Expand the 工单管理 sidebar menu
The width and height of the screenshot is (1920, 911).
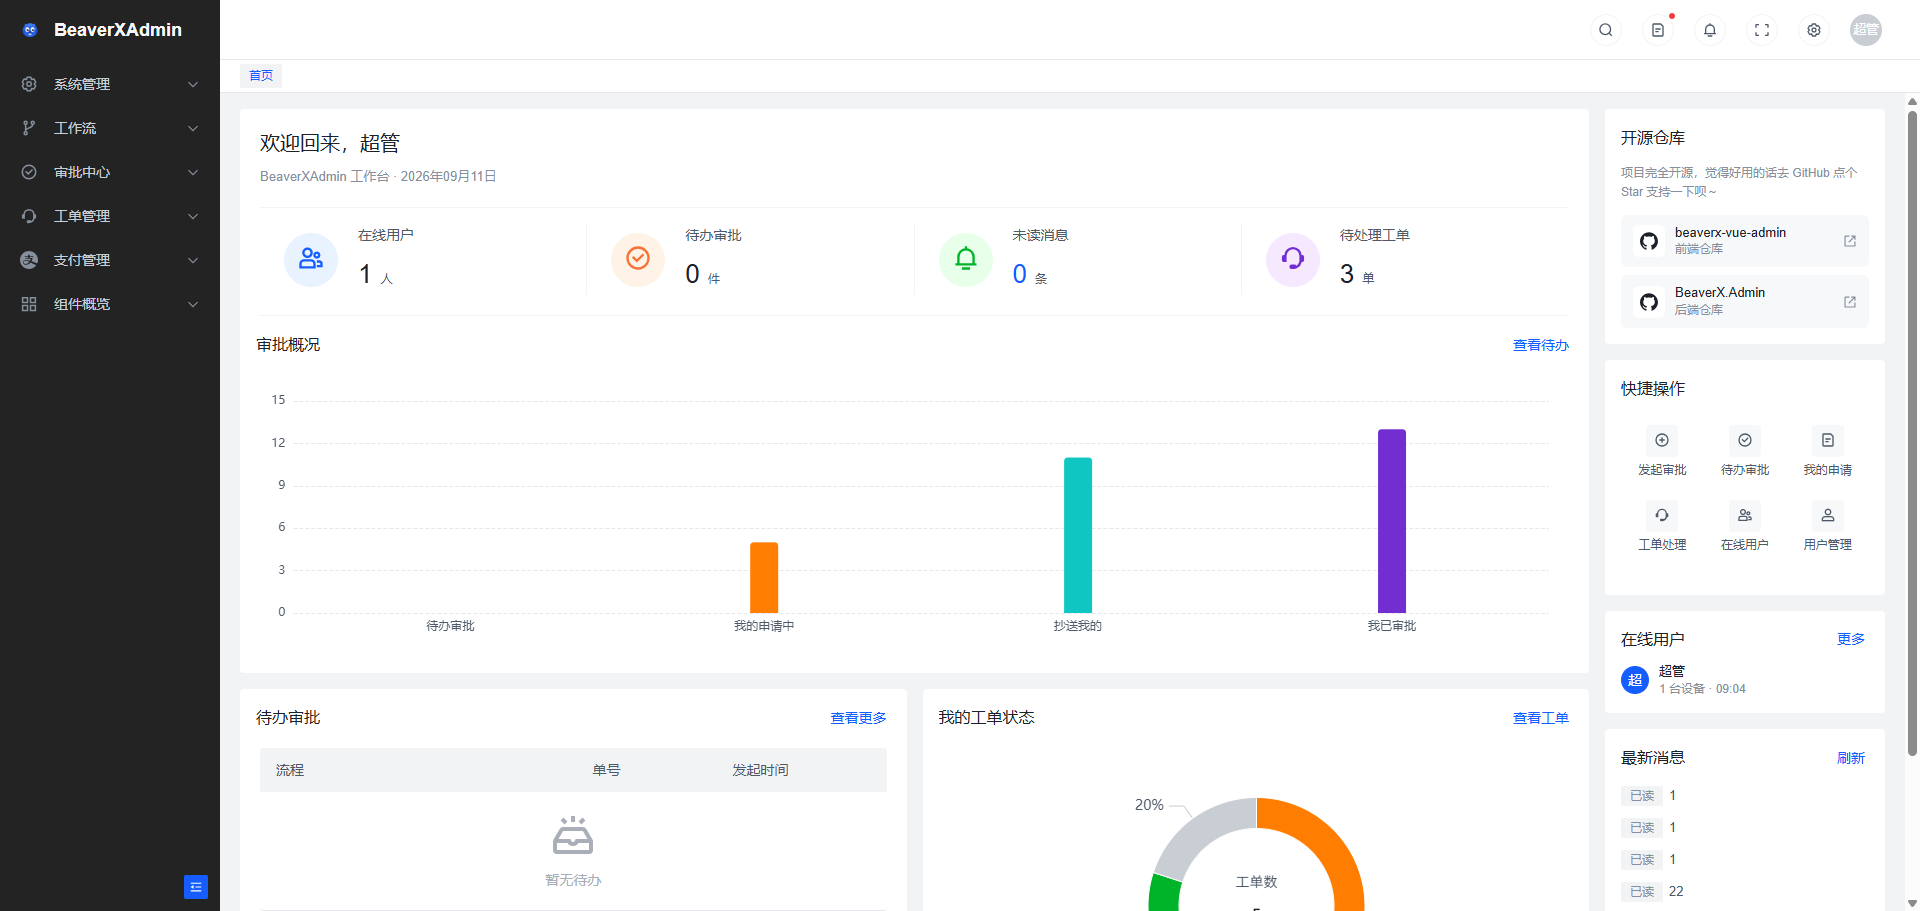pyautogui.click(x=110, y=216)
